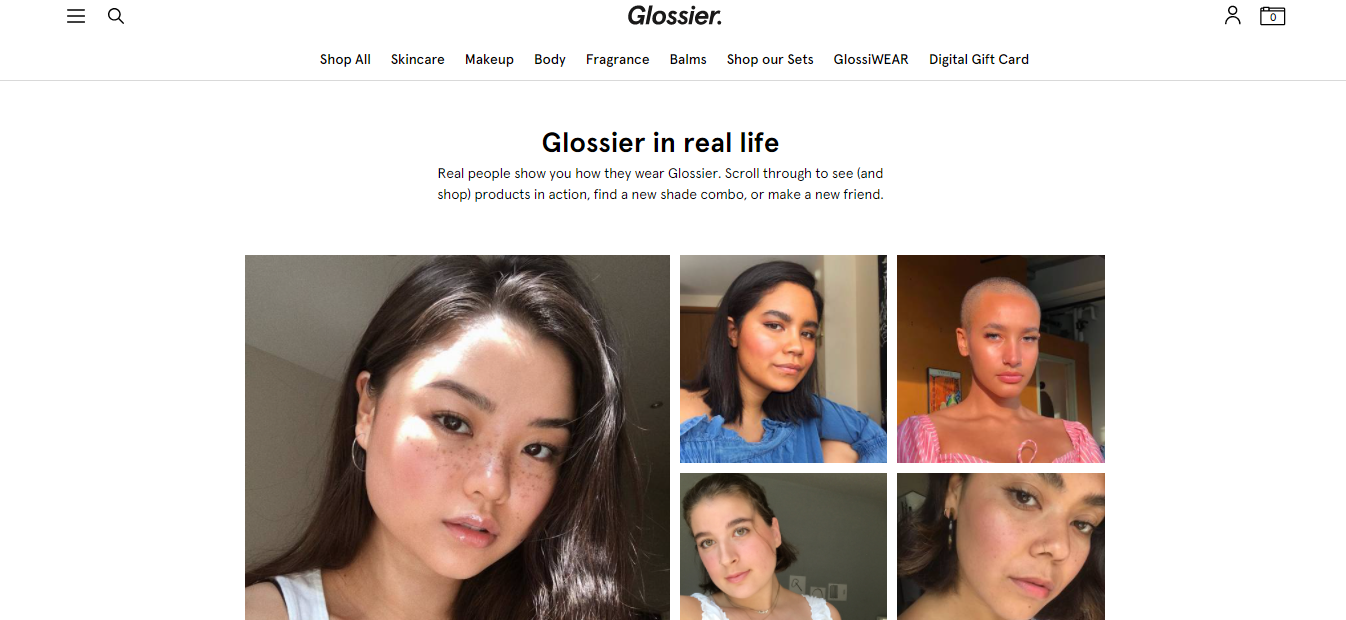Open the hamburger menu icon

point(76,16)
